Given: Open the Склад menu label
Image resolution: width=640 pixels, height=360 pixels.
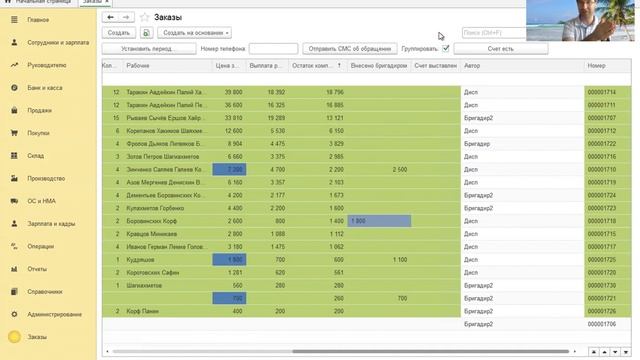Looking at the screenshot, I should point(36,156).
